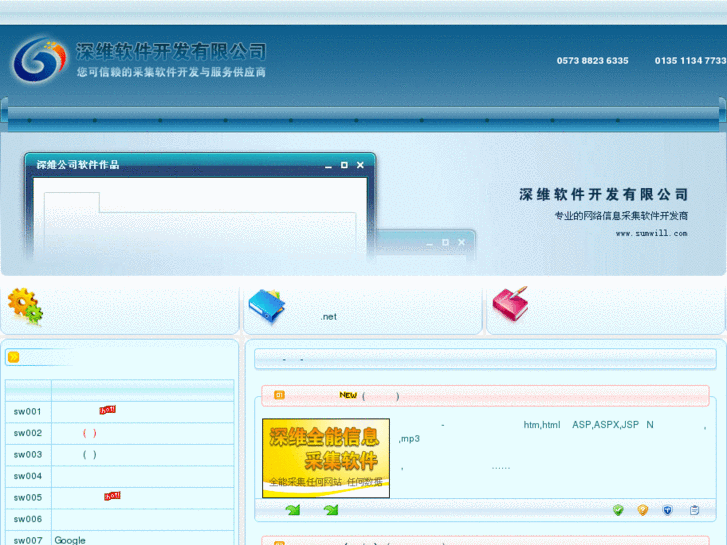This screenshot has height=545, width=727.
Task: Open the yellow product banner thumbnail
Action: [x=326, y=458]
